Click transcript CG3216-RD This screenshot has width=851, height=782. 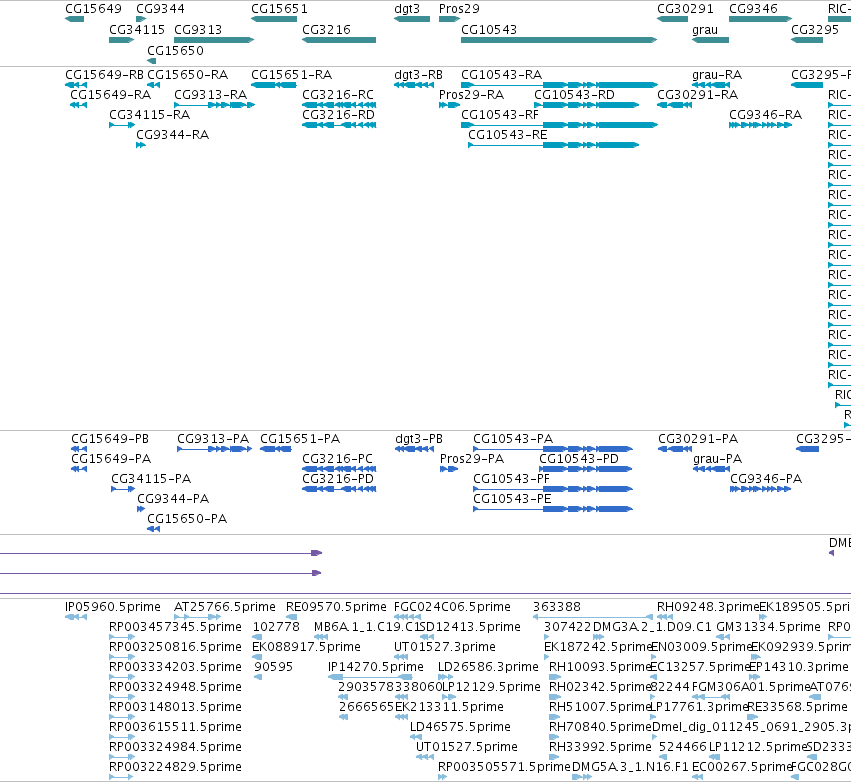[x=339, y=125]
